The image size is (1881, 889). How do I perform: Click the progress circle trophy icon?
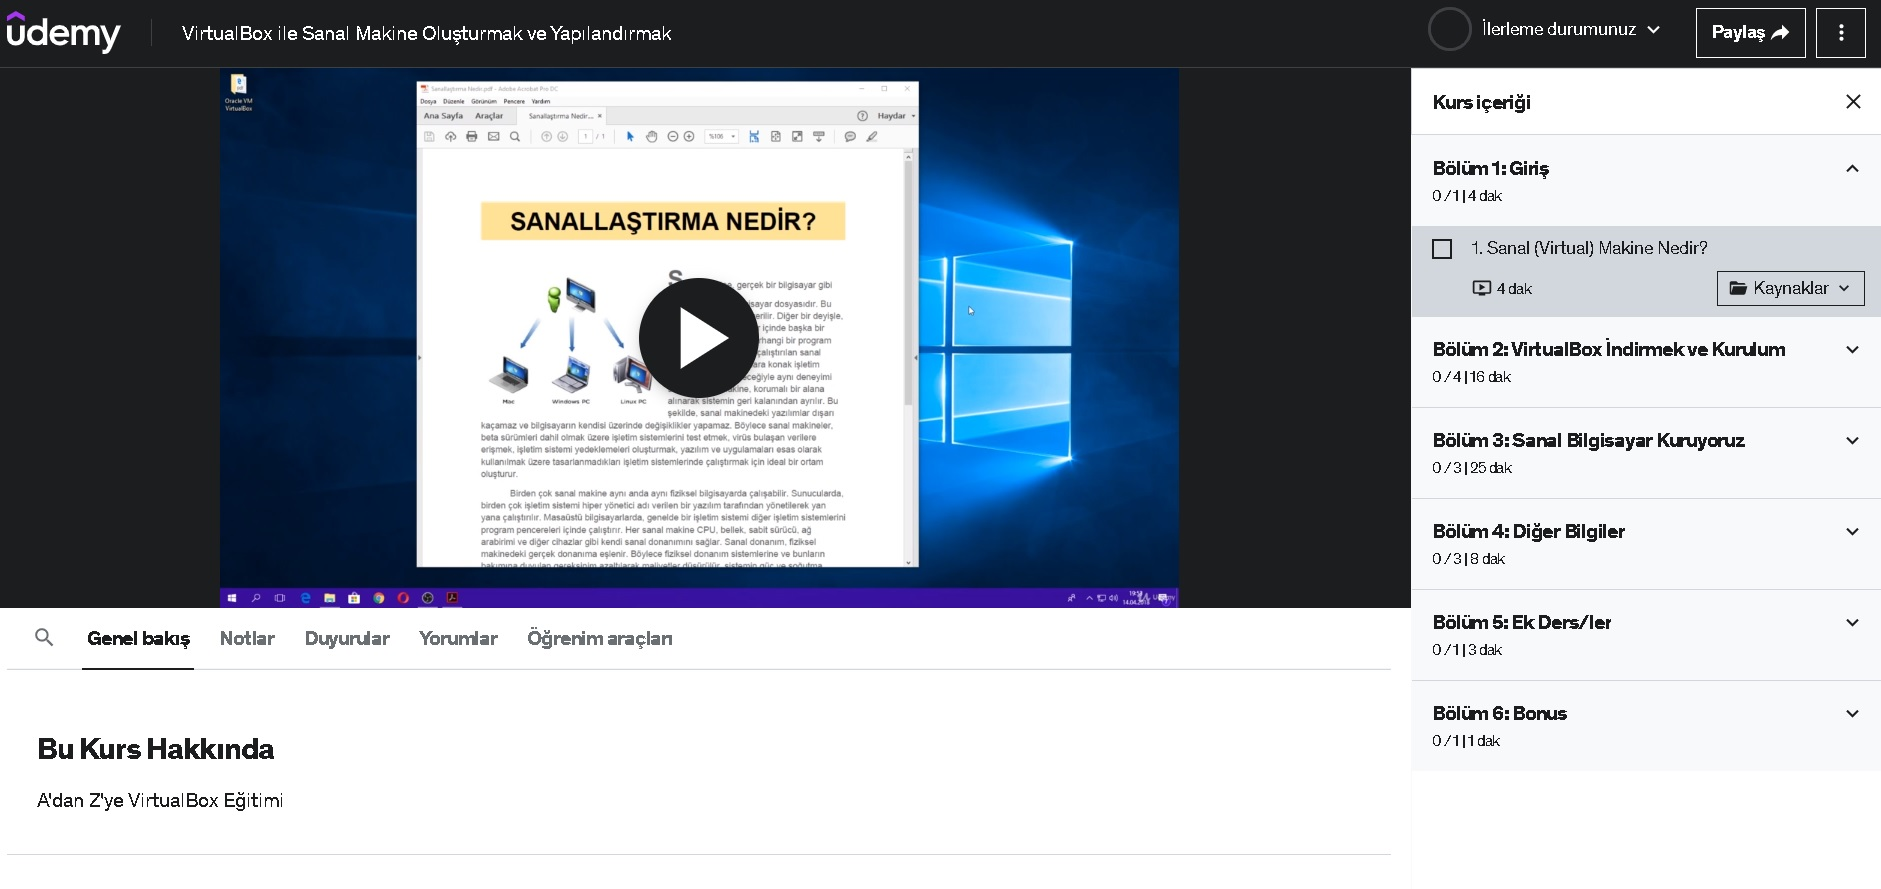click(x=1449, y=29)
